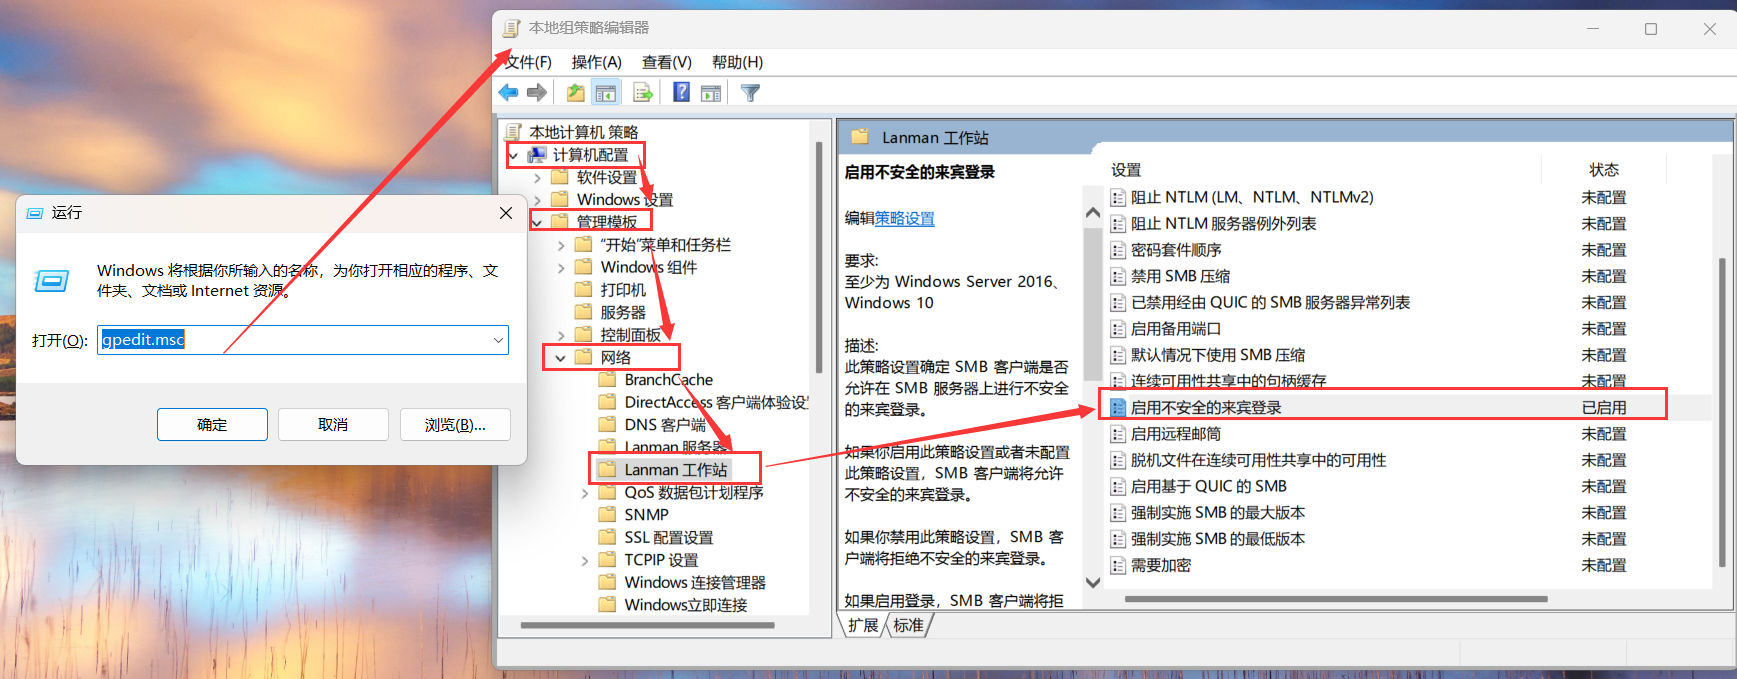This screenshot has height=679, width=1737.
Task: Click the 设置 column header
Action: pyautogui.click(x=1126, y=170)
